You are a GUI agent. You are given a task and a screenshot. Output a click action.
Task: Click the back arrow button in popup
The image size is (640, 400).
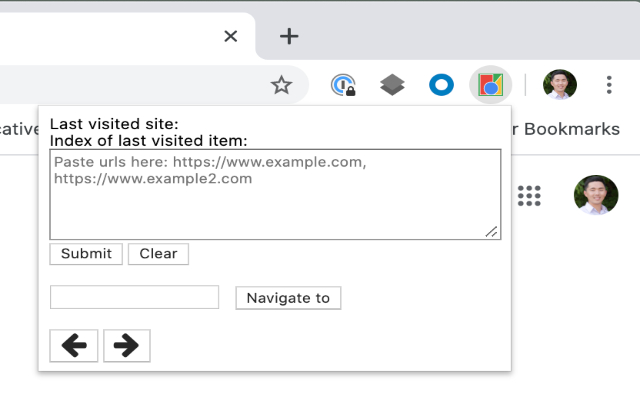pos(74,346)
